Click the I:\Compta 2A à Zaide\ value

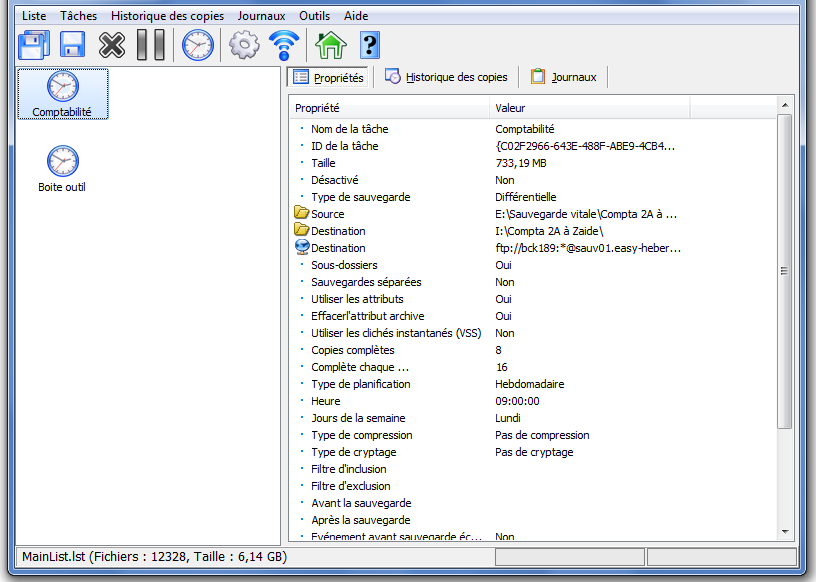[549, 231]
